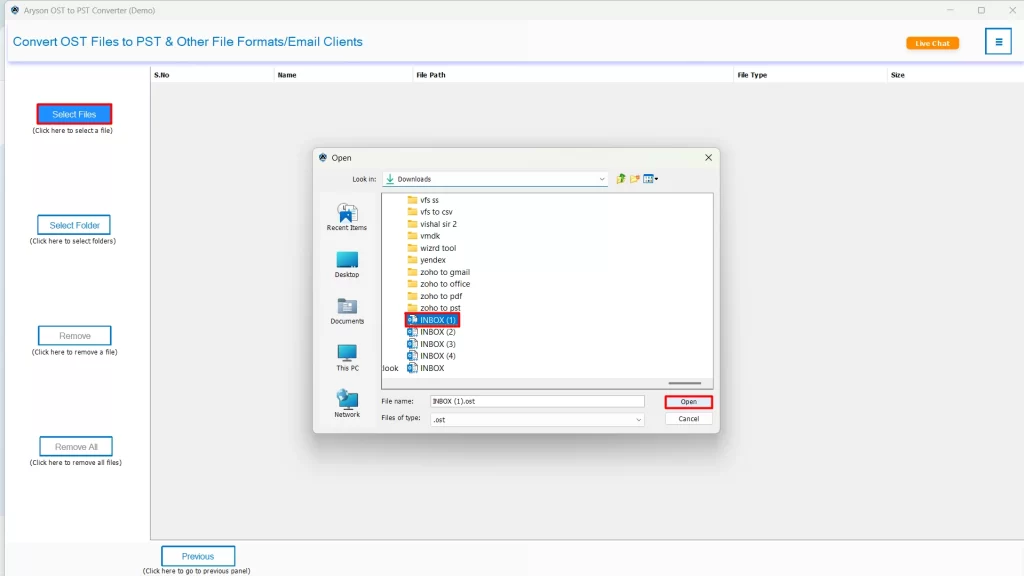This screenshot has height=576, width=1024.
Task: Click the Live Chat button
Action: [932, 43]
